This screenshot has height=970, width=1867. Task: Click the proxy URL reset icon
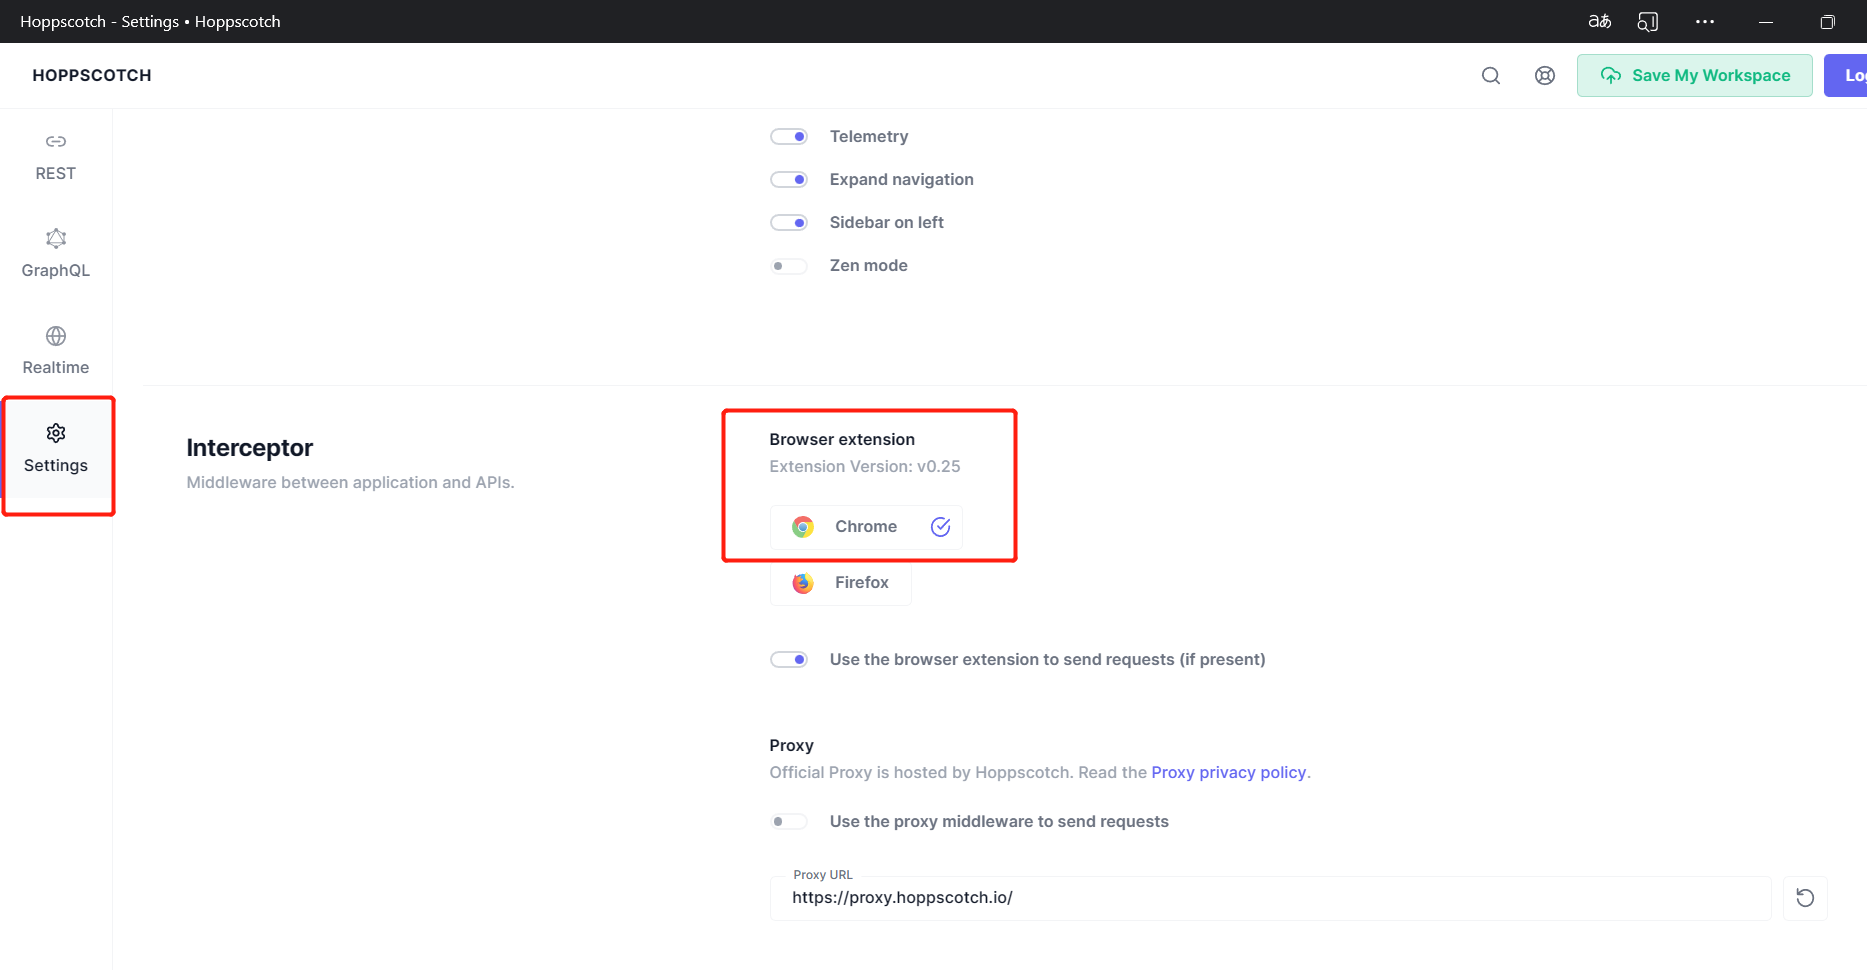click(1804, 898)
